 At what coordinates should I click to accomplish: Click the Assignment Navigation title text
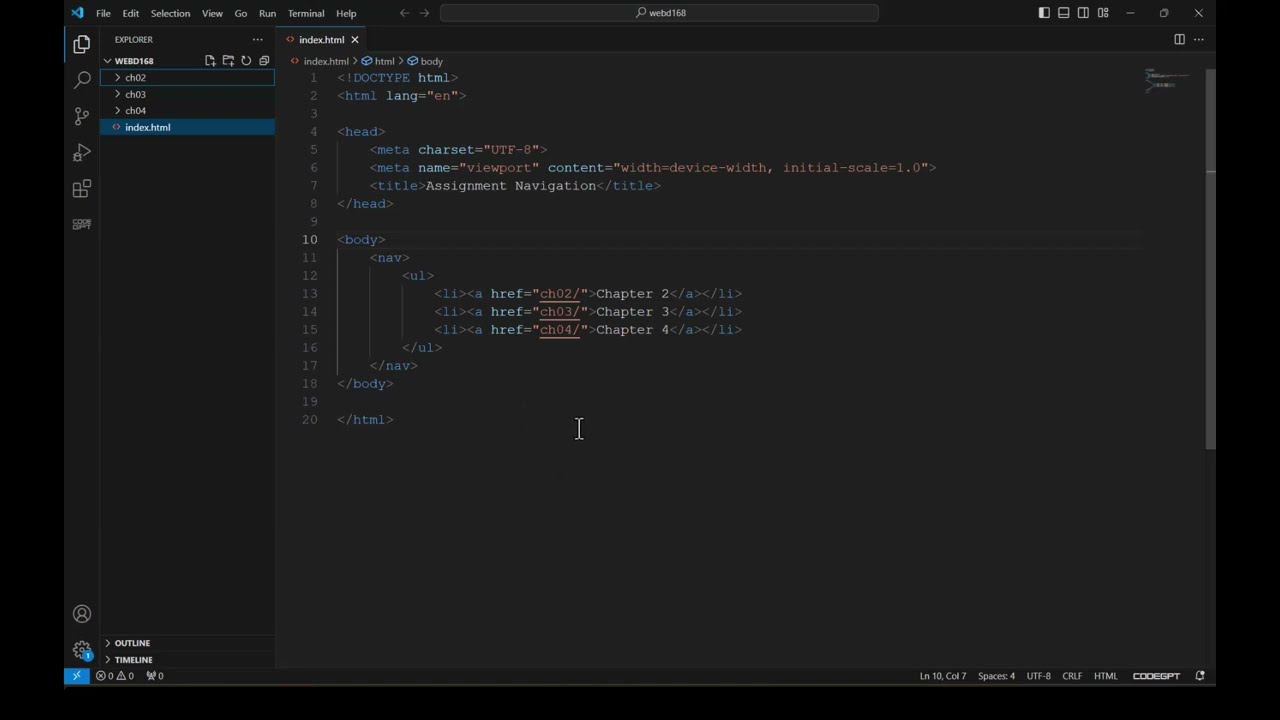[x=511, y=186]
